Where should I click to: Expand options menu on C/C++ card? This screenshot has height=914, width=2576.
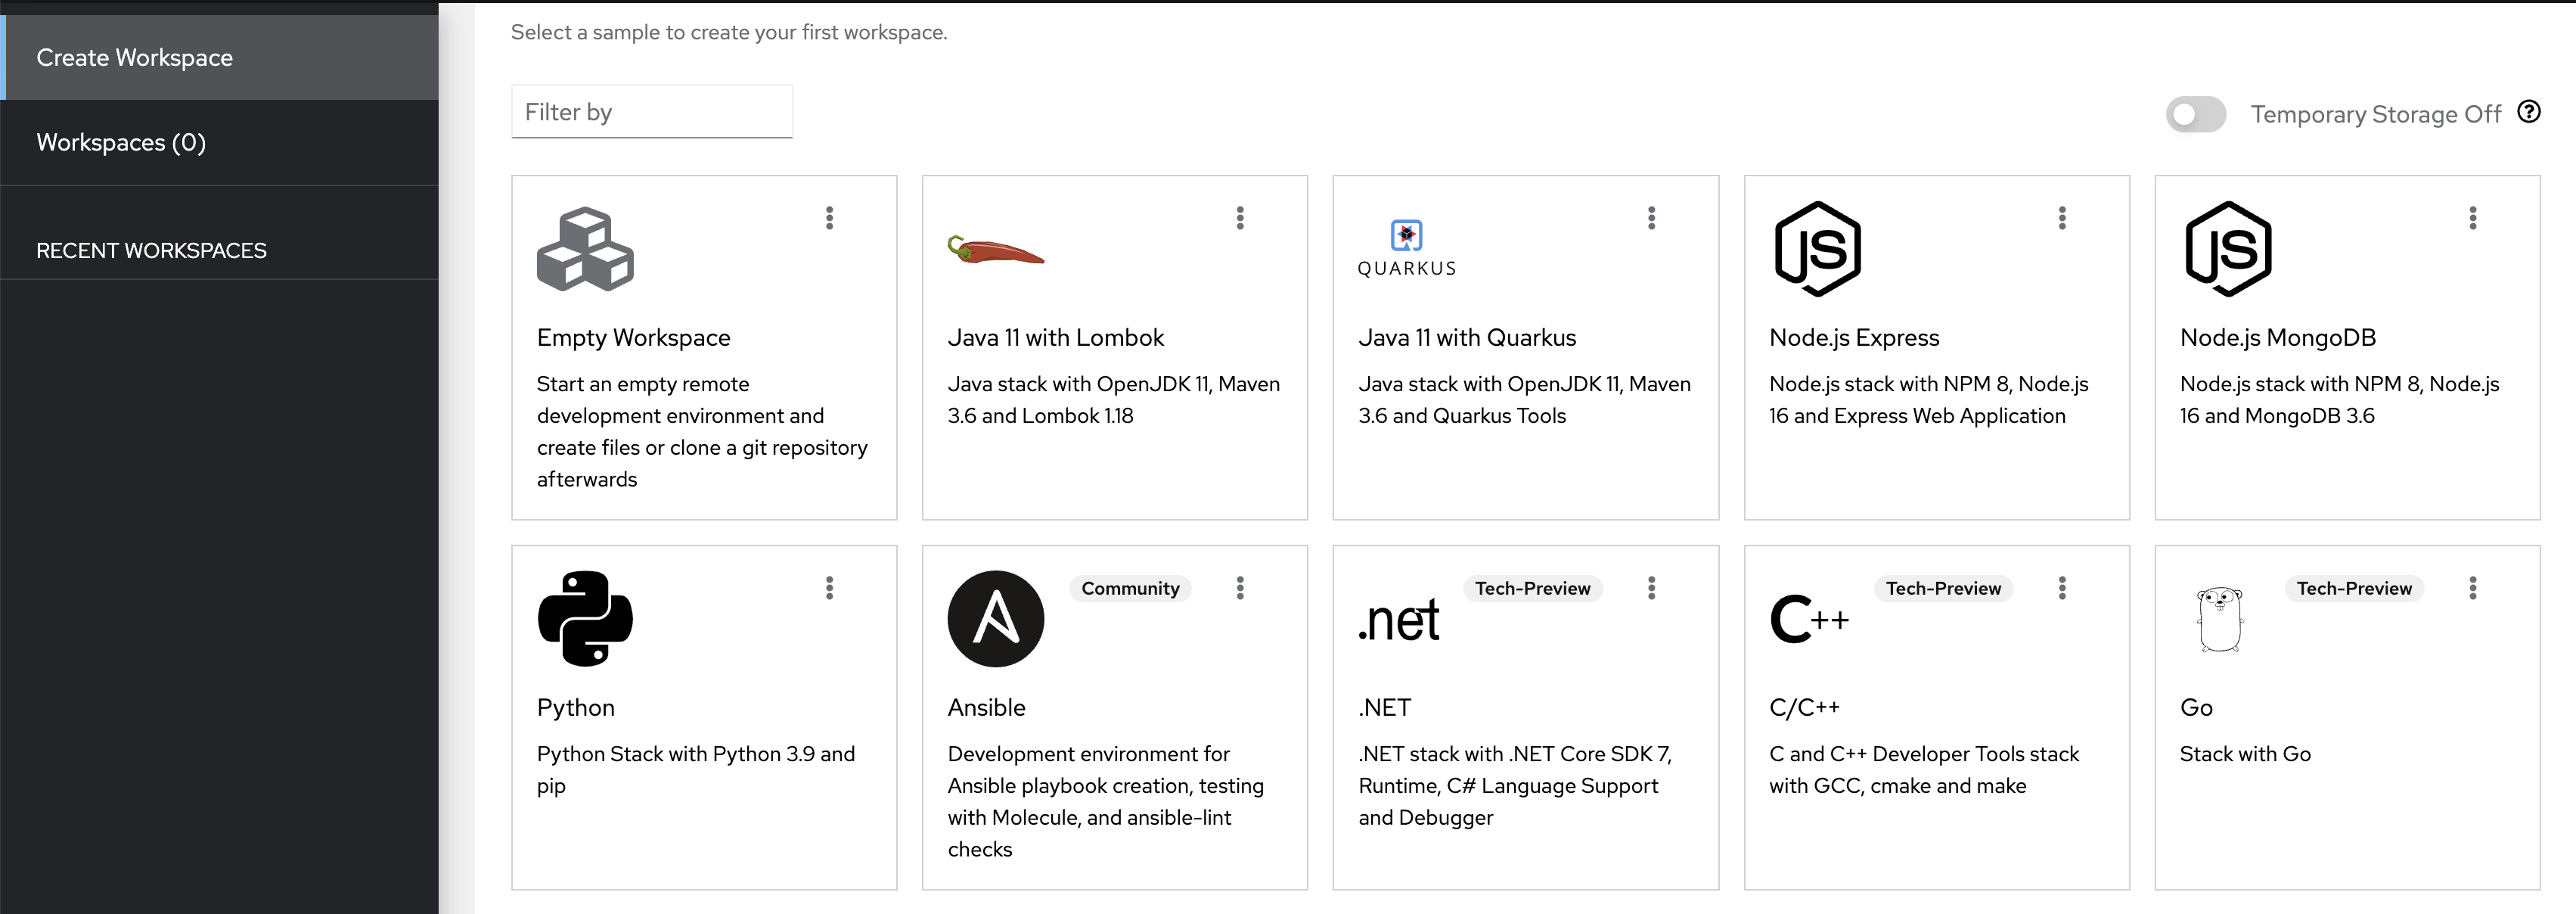[x=2062, y=588]
